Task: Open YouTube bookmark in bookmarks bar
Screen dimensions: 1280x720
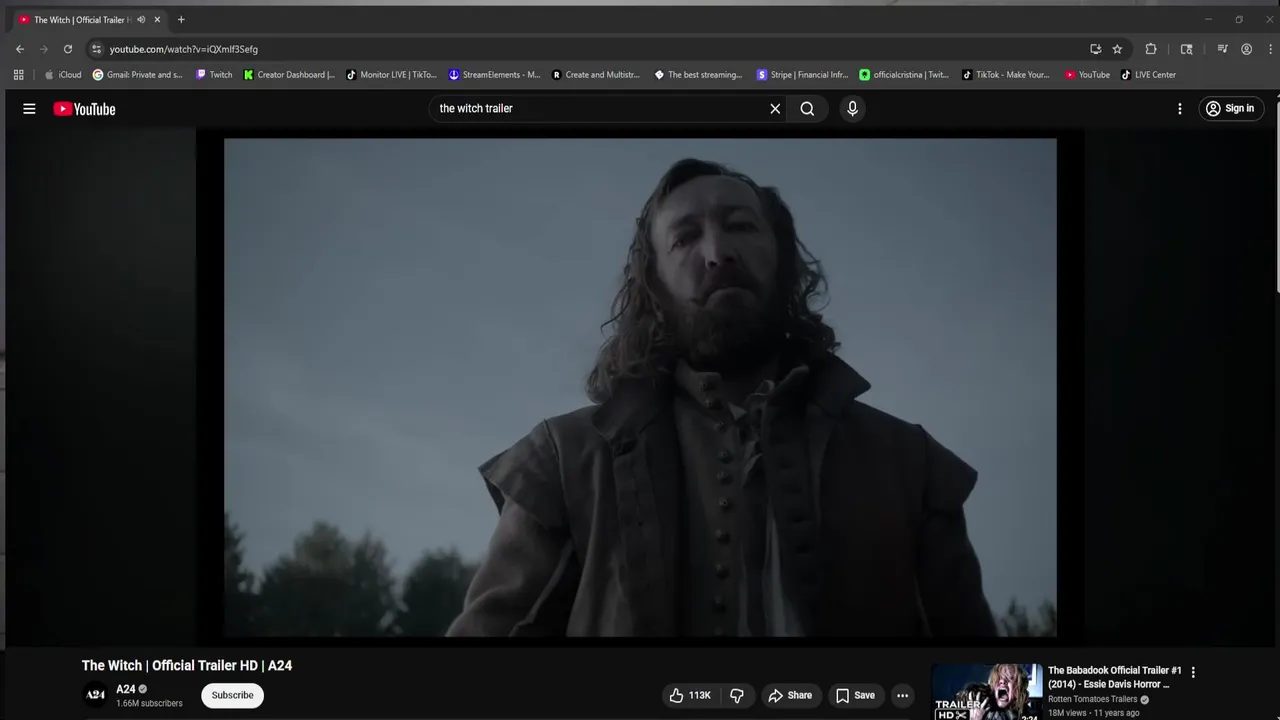Action: click(1087, 75)
